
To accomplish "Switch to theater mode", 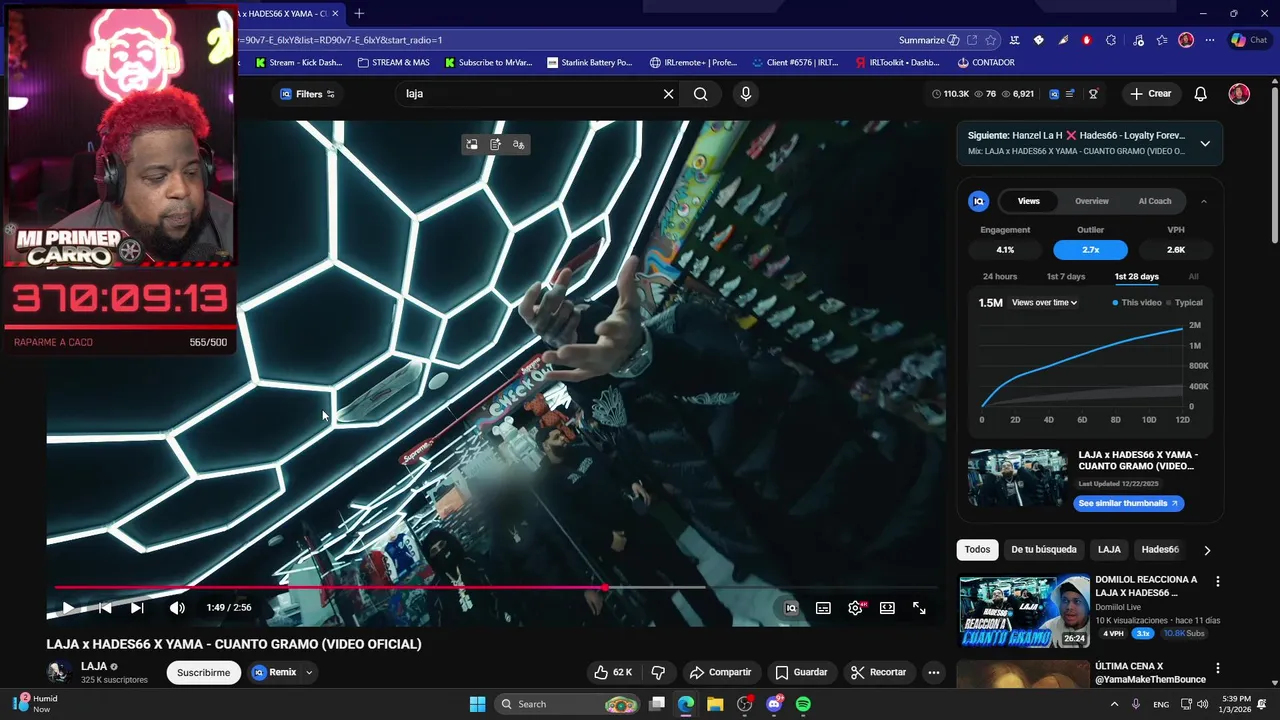I will click(x=887, y=608).
